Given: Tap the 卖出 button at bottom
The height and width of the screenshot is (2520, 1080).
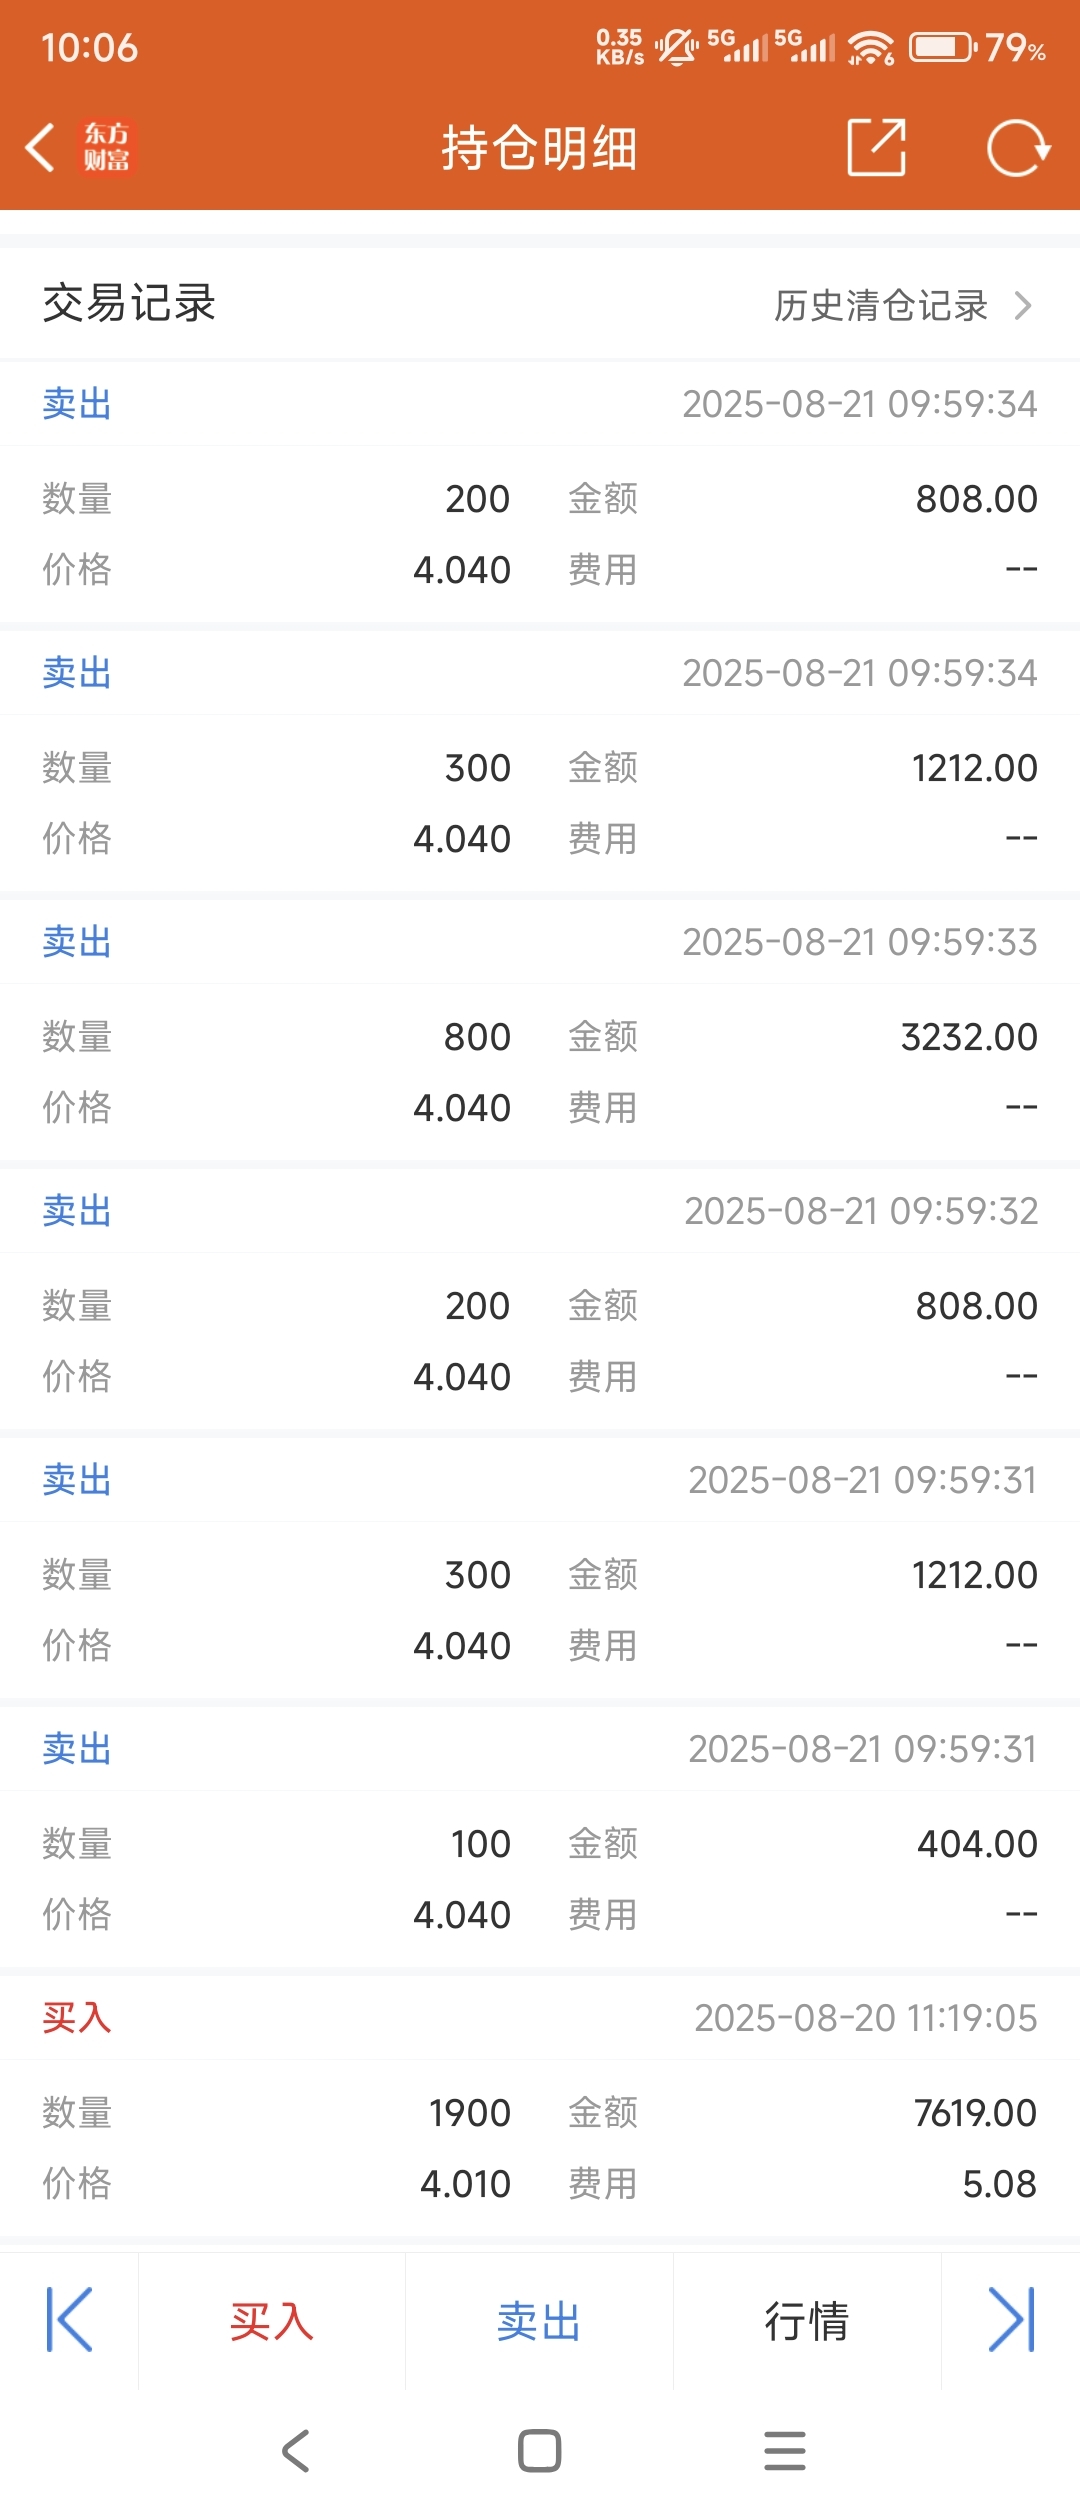Looking at the screenshot, I should click(x=539, y=2321).
